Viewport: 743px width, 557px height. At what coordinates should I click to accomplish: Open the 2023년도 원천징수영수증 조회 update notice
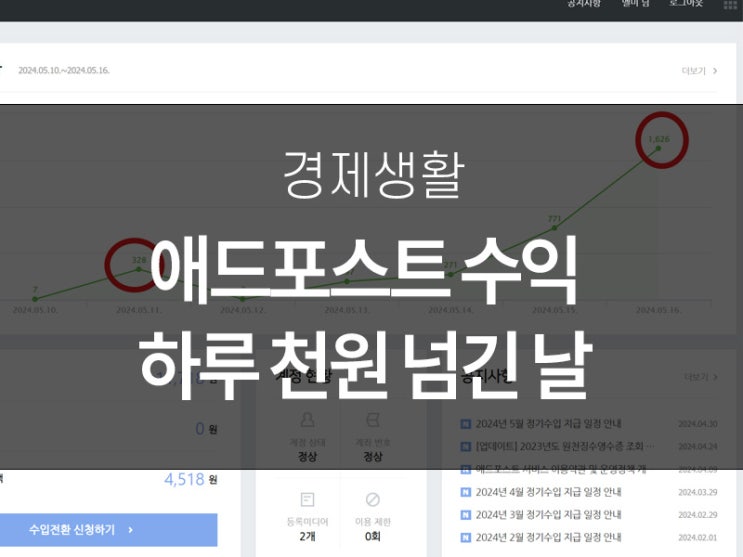[x=565, y=446]
